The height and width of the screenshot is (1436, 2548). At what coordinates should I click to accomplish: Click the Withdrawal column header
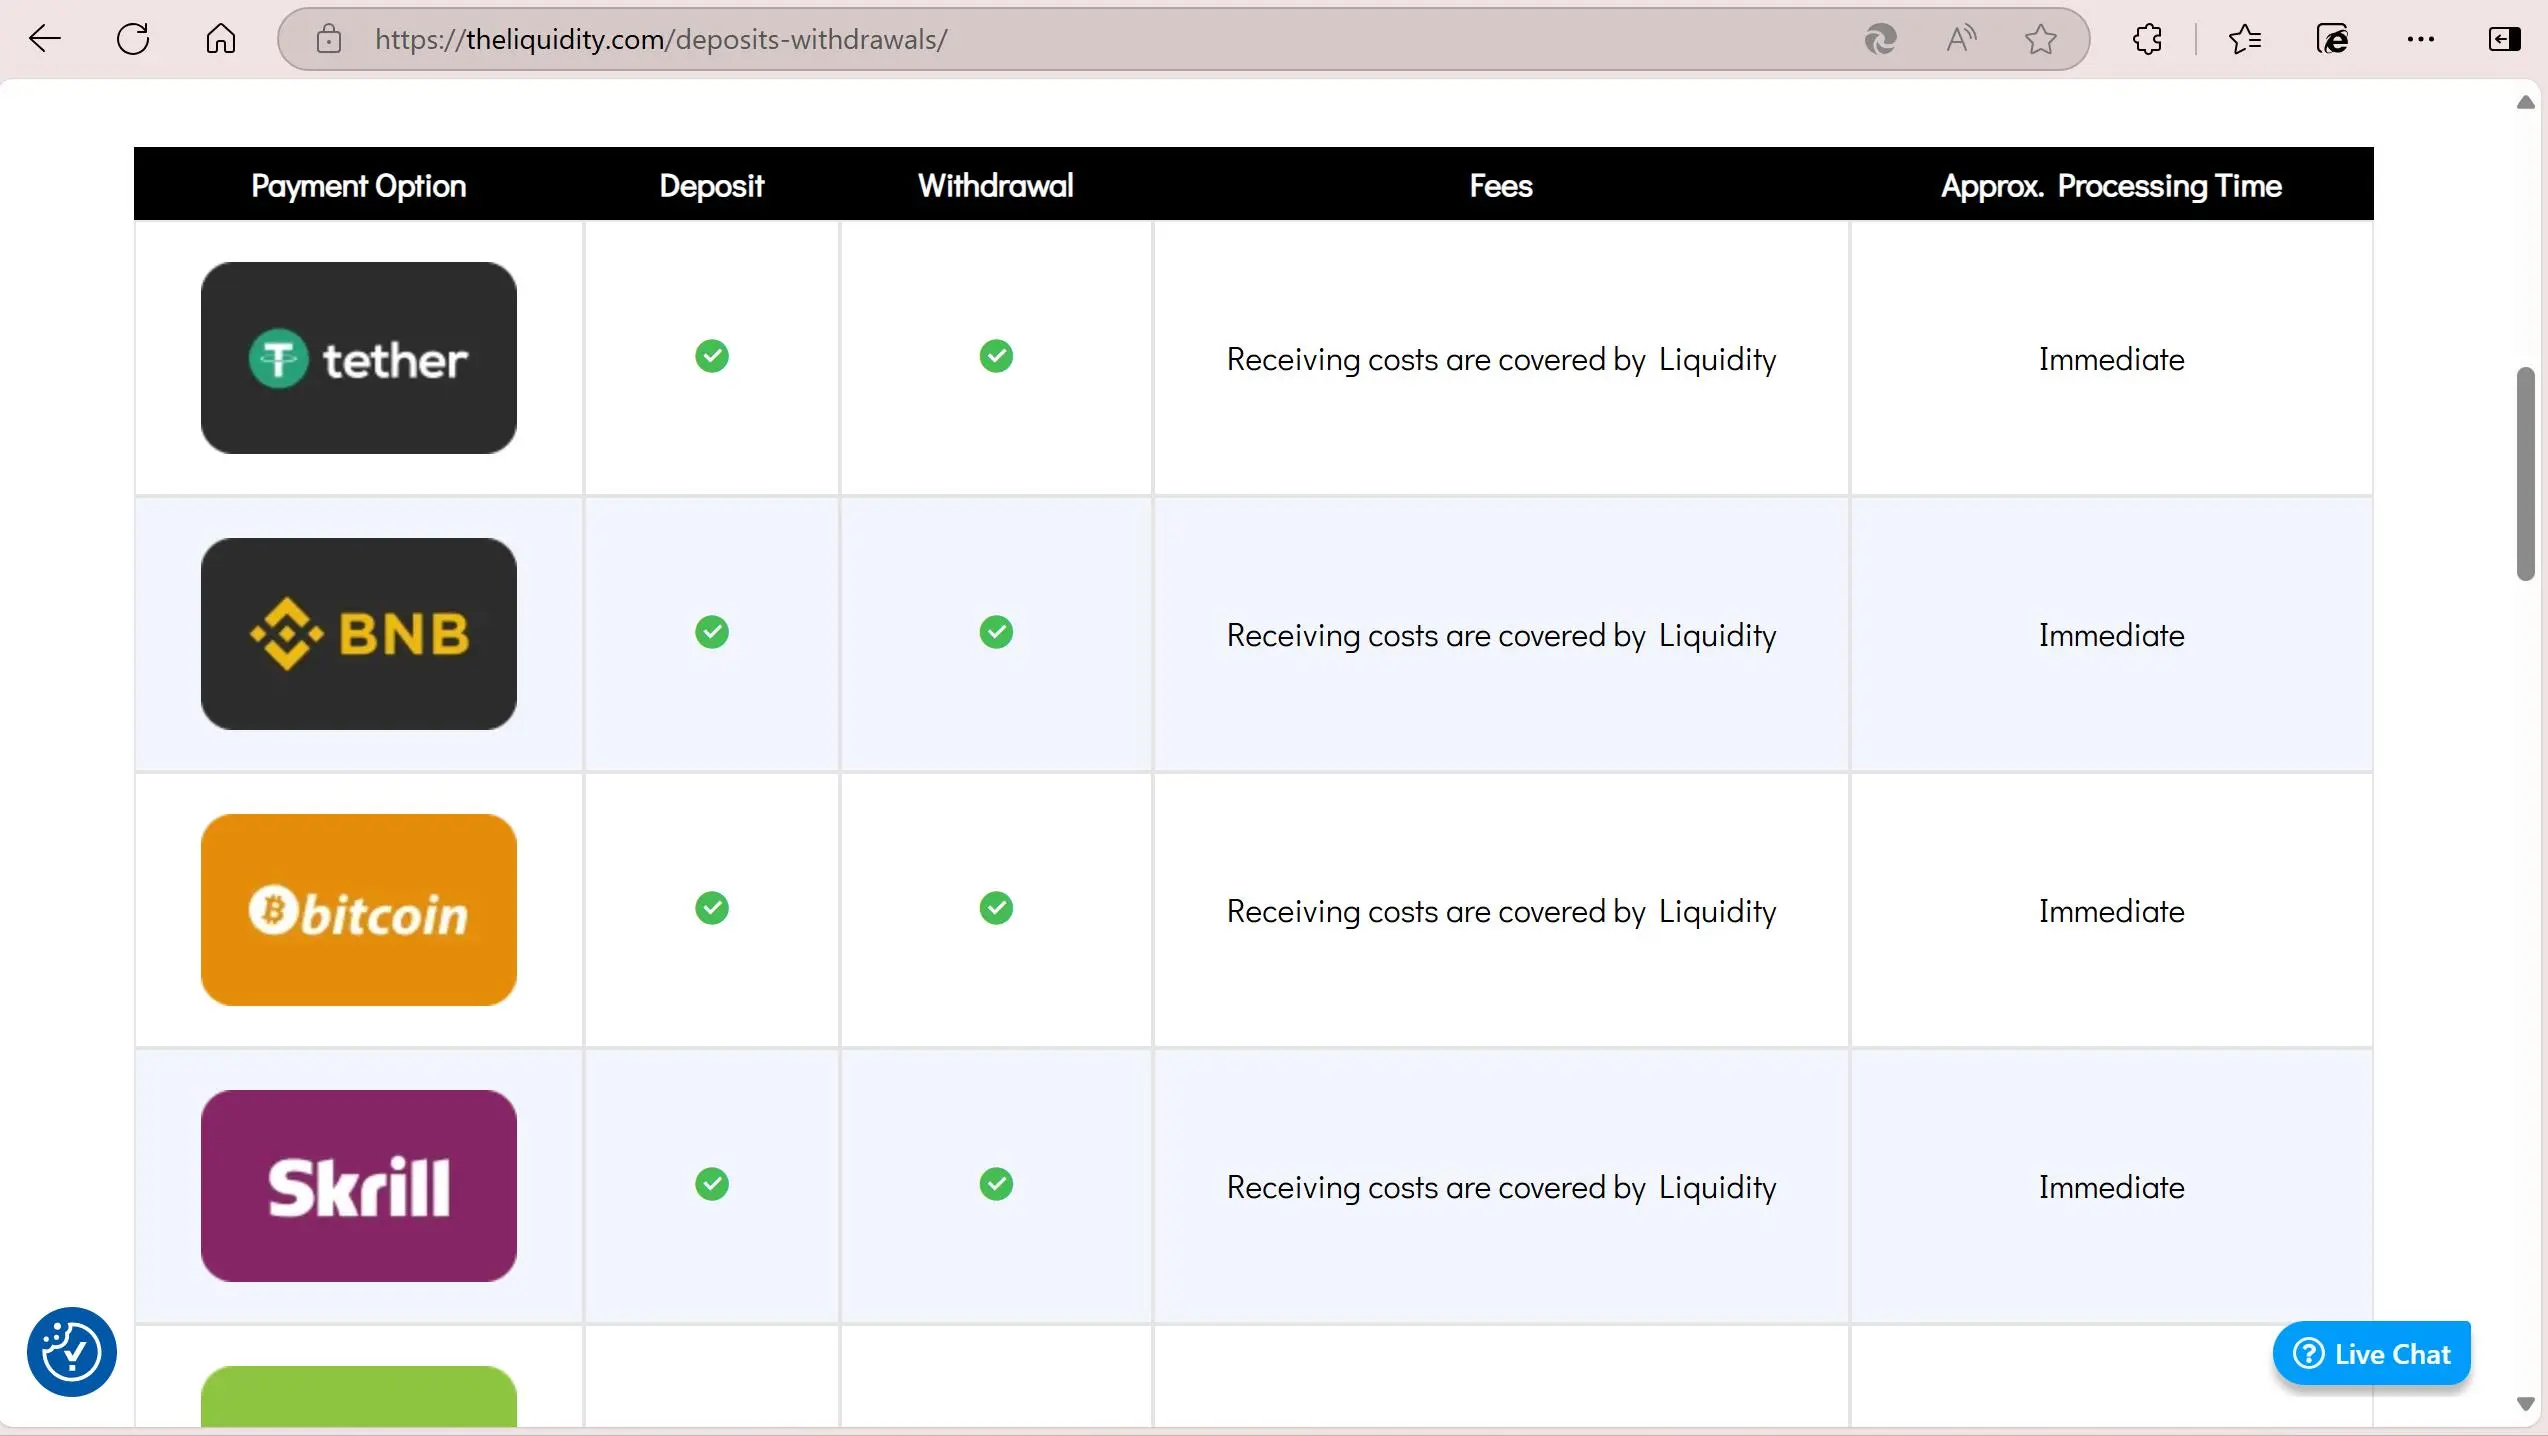996,186
